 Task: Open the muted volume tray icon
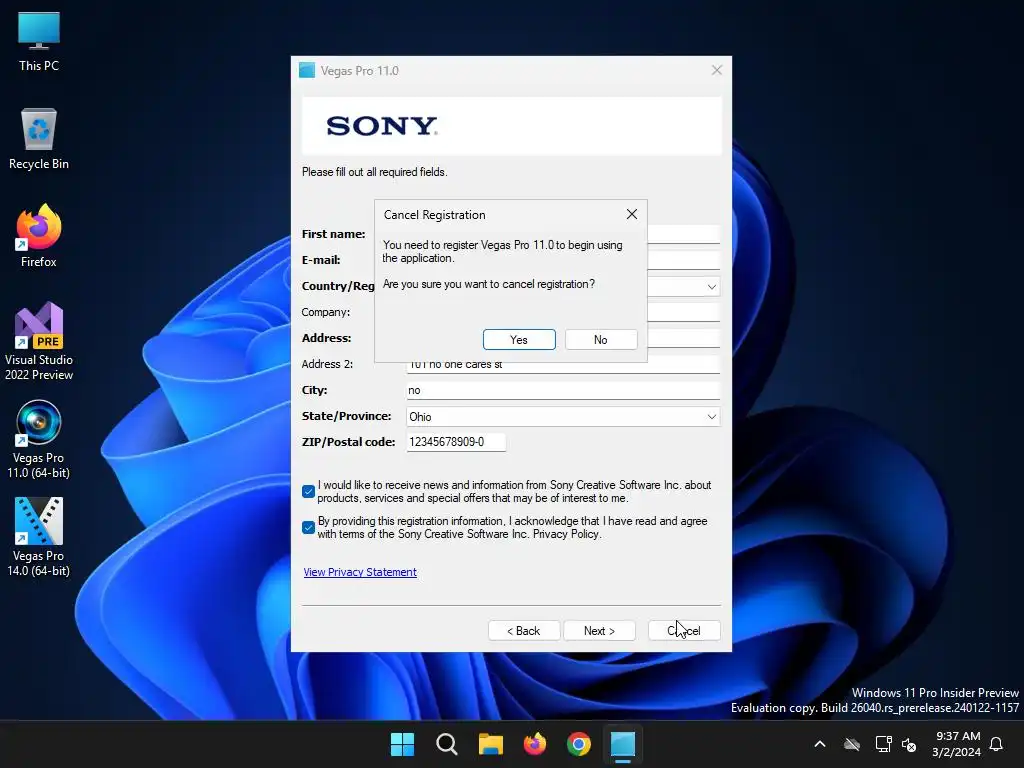click(908, 744)
